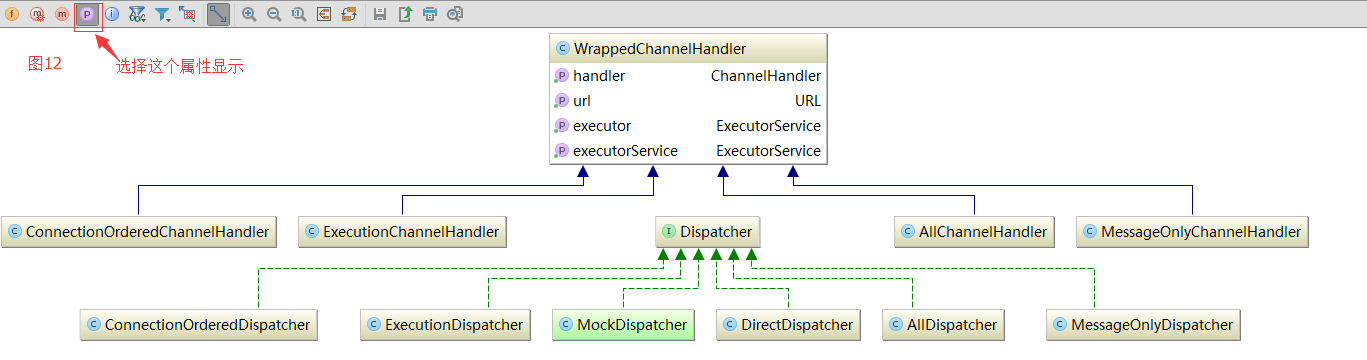Click the Zoom Out magnifier icon
Screen dimensions: 1367x360
click(x=274, y=14)
